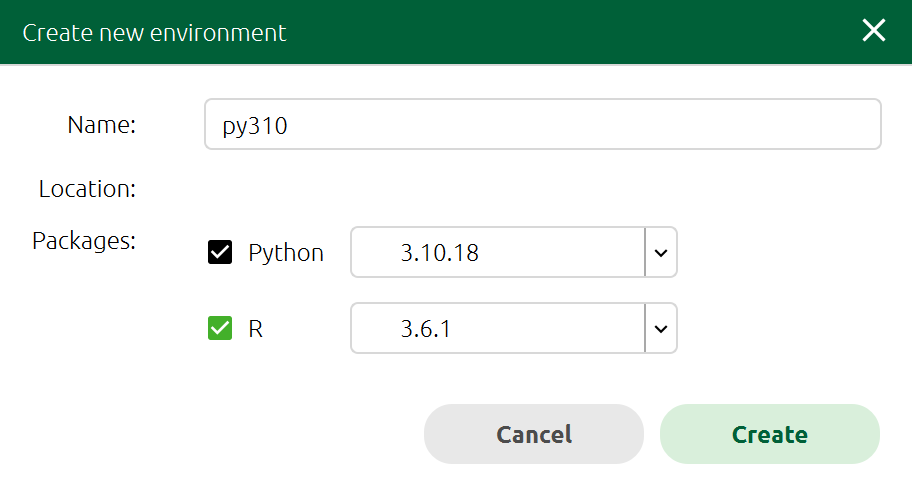
Task: Uncheck the R package checkbox
Action: [x=220, y=328]
